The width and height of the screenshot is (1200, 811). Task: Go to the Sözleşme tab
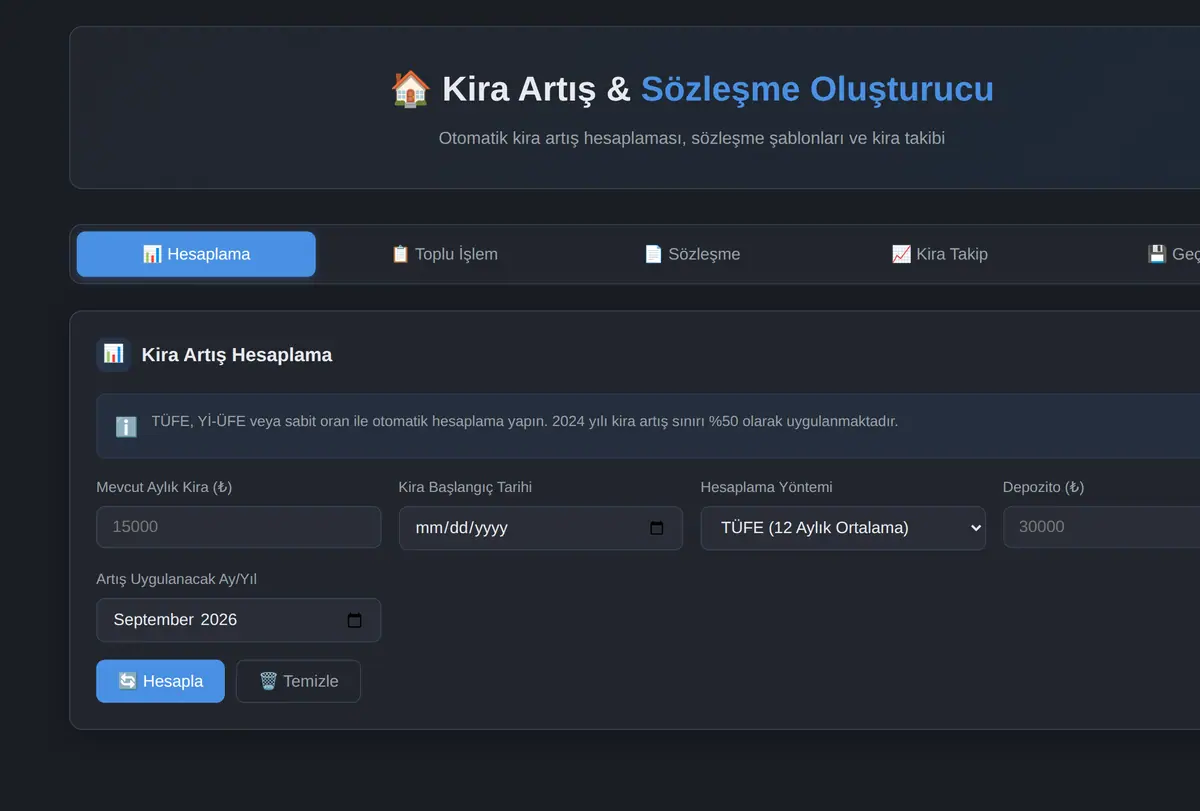click(692, 254)
